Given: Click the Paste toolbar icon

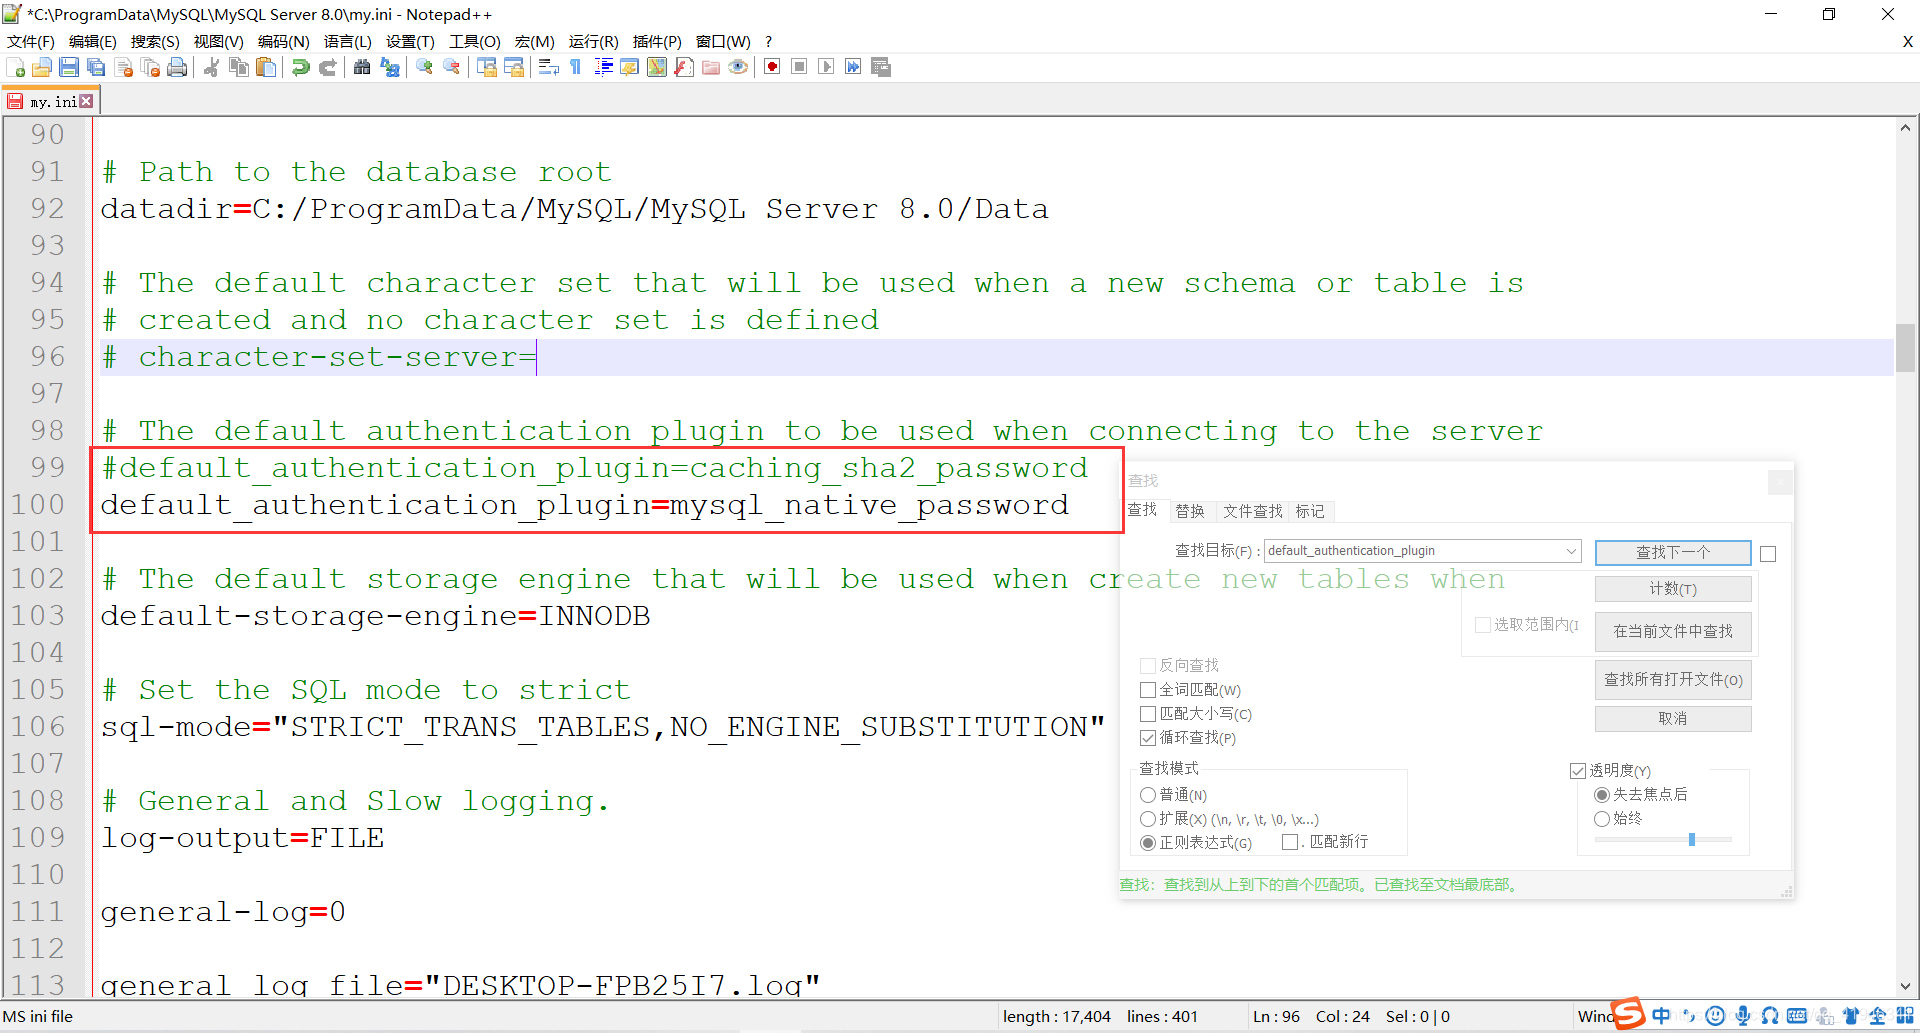Looking at the screenshot, I should pyautogui.click(x=267, y=67).
